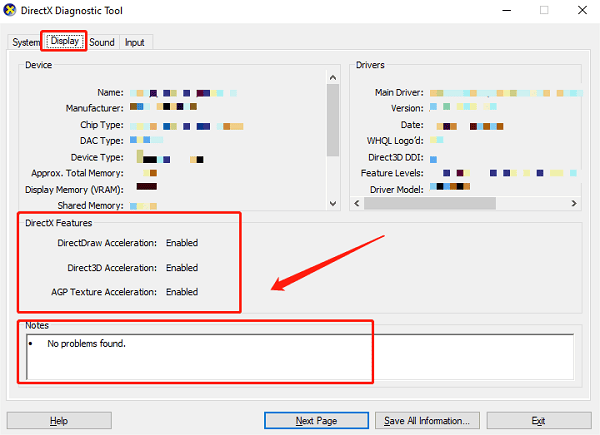Click the 'No problems found.' note
Screen dimensions: 600x435
[86, 344]
